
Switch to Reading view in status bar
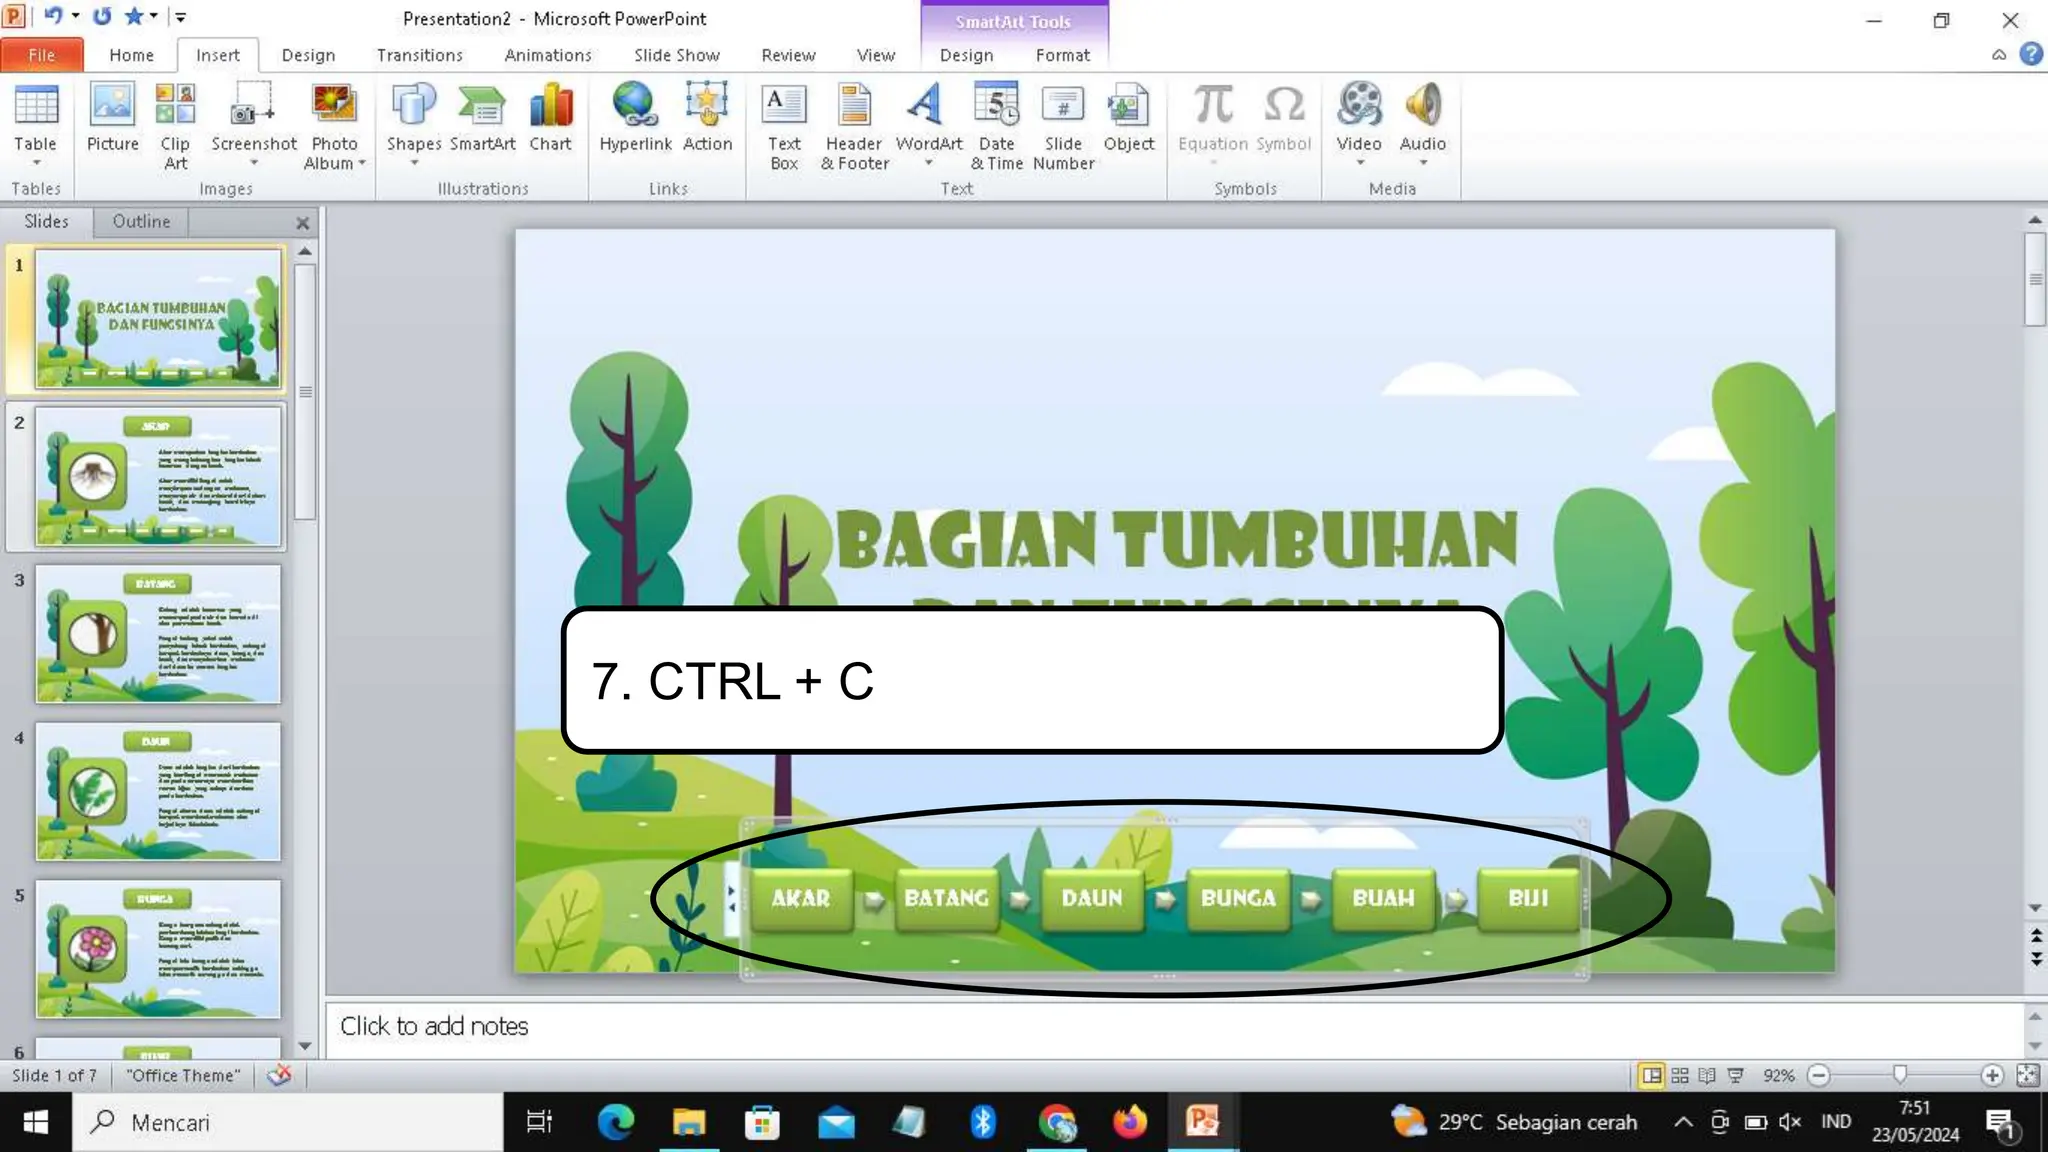click(x=1707, y=1075)
